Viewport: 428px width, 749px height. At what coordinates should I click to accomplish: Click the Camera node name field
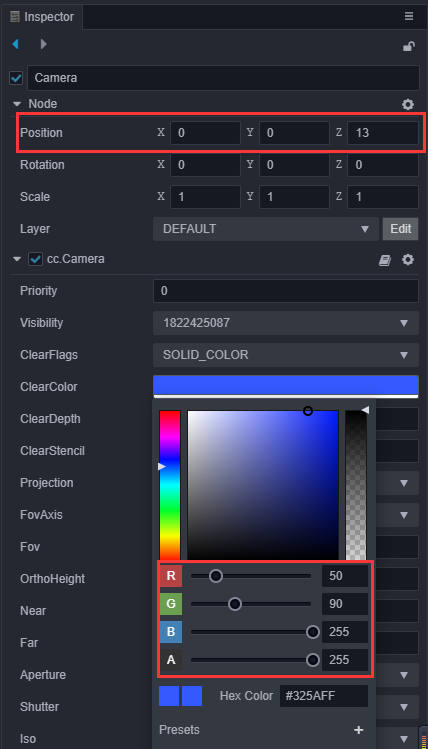(223, 78)
